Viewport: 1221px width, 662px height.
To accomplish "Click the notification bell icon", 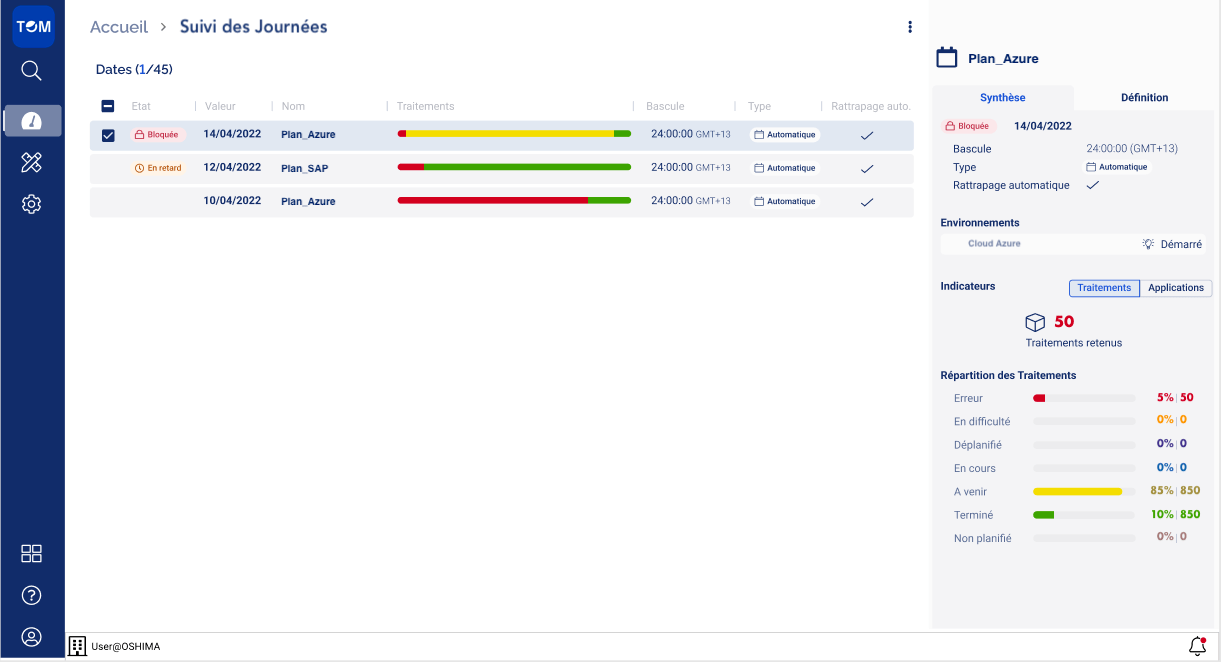I will click(1197, 646).
